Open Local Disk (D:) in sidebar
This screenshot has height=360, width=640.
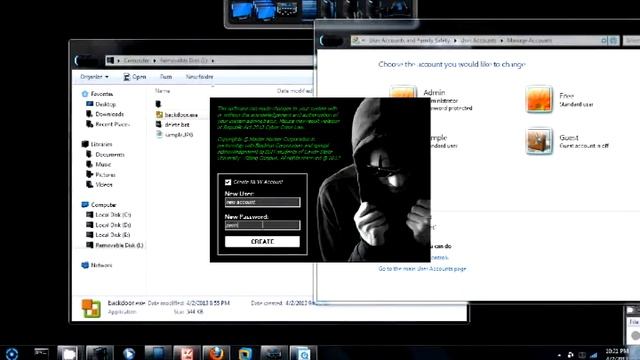[x=109, y=225]
